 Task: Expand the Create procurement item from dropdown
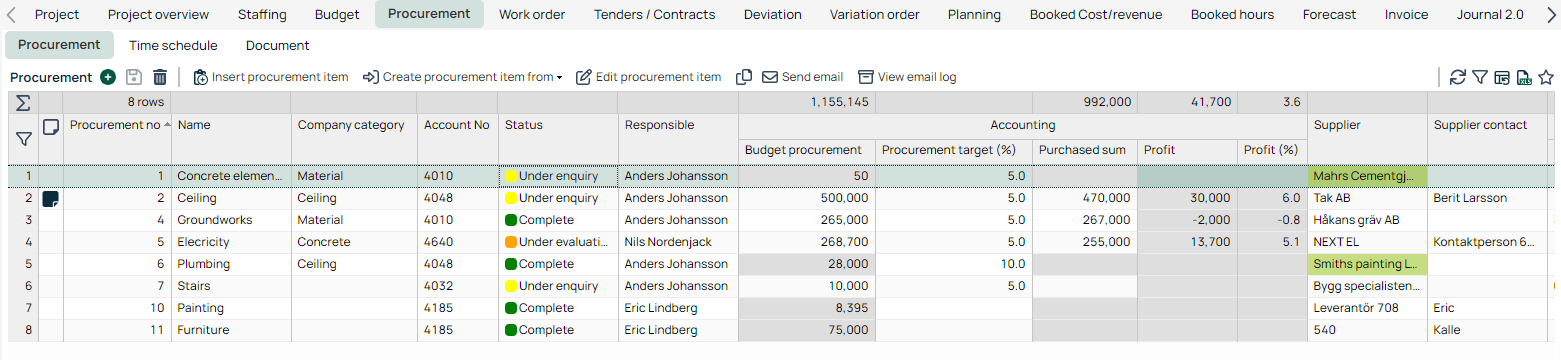(559, 77)
